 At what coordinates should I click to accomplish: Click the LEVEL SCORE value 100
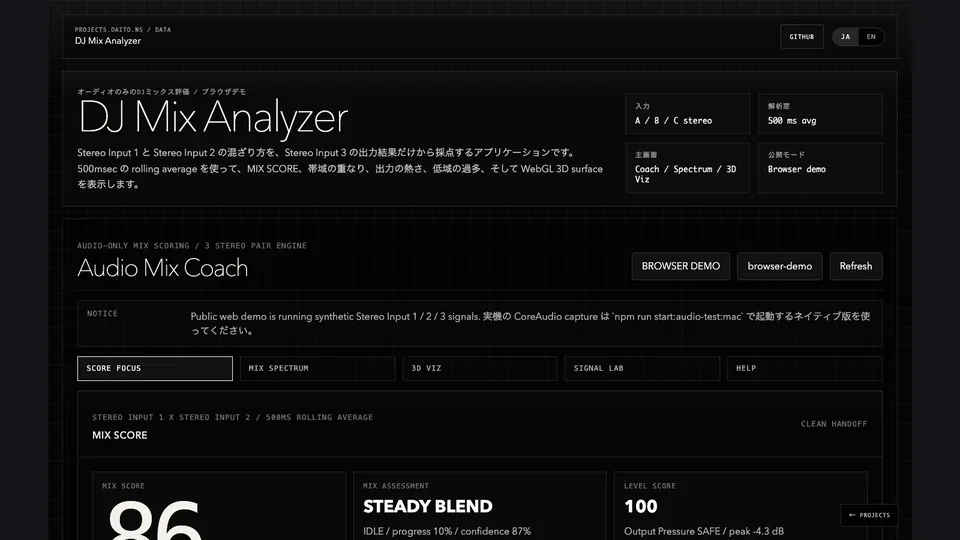coord(640,506)
